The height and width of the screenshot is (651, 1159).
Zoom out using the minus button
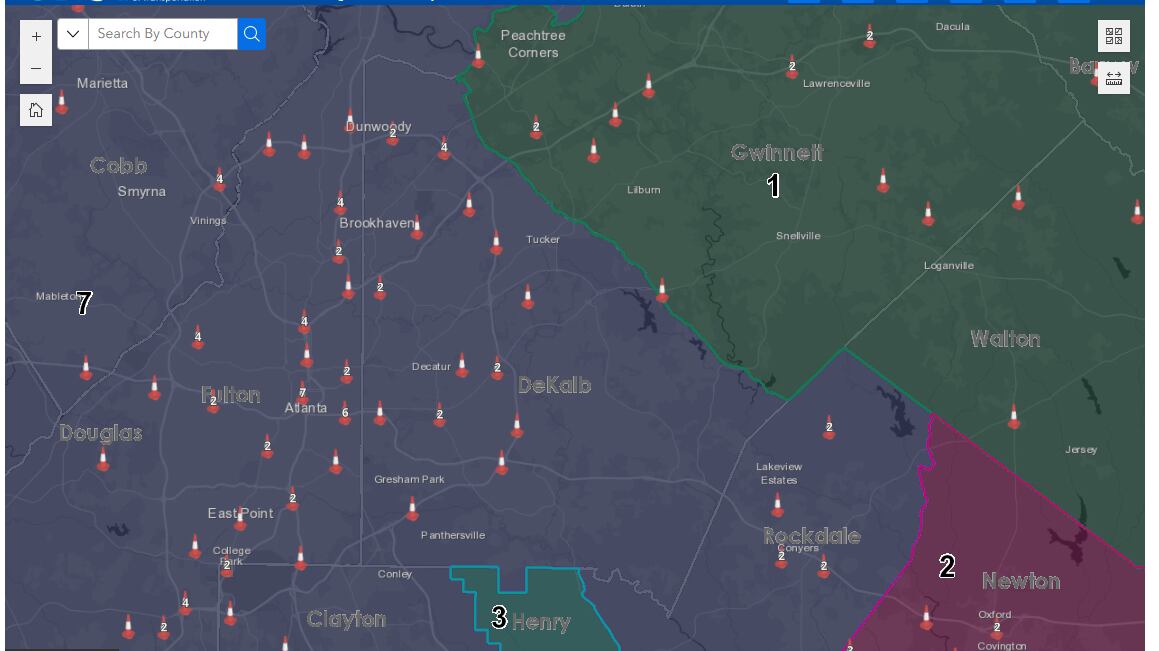click(x=35, y=70)
